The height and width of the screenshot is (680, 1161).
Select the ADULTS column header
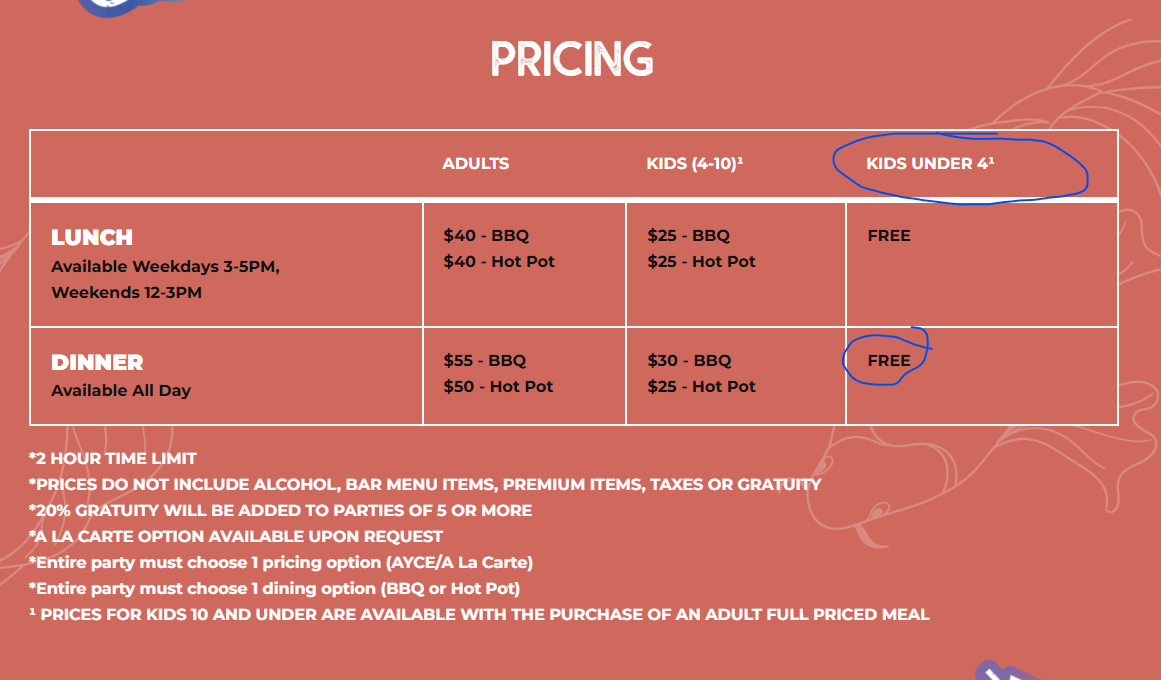tap(475, 164)
